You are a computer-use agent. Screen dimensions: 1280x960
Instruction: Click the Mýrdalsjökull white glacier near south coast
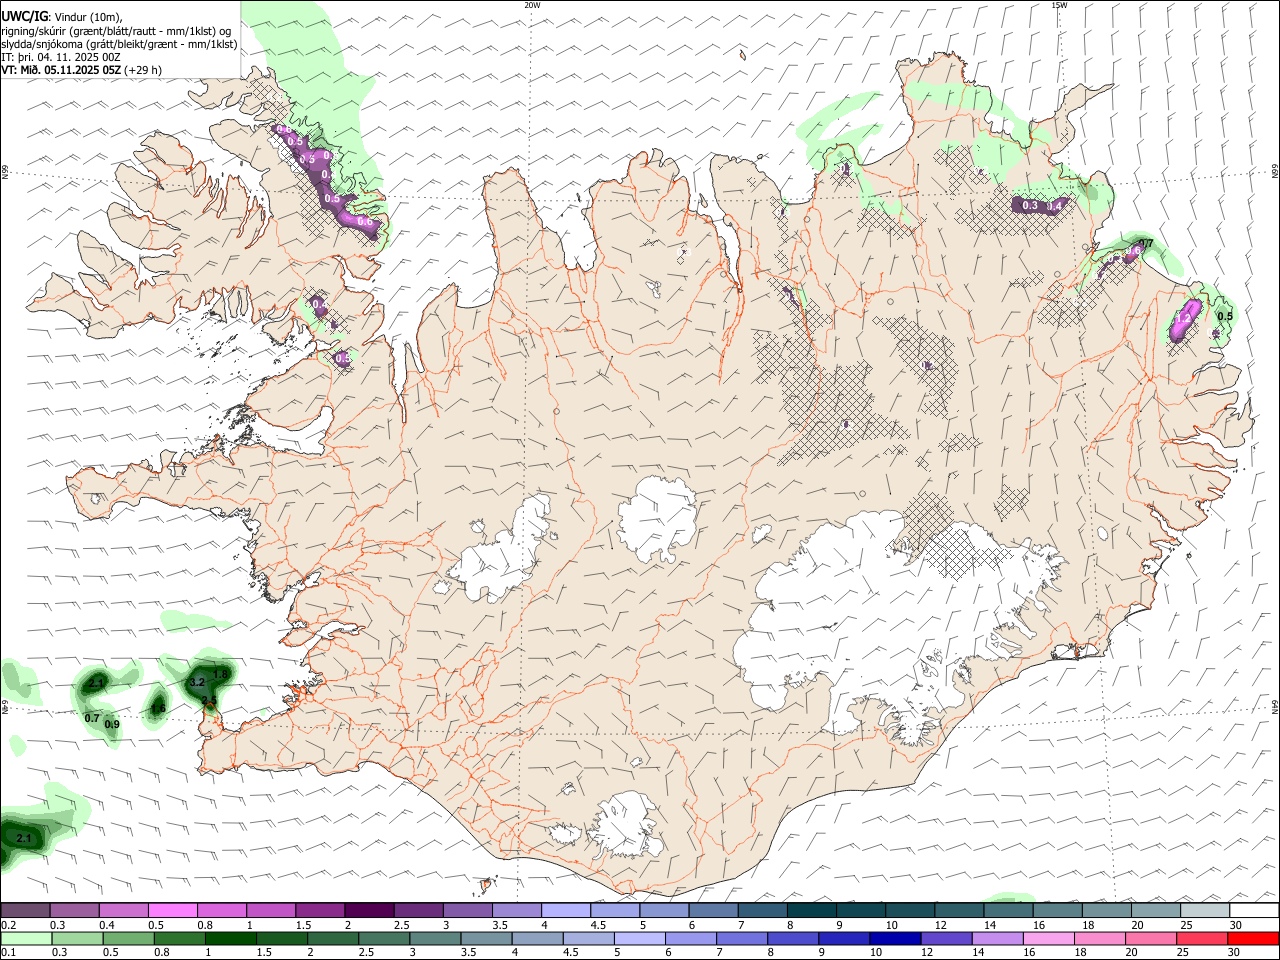tap(628, 827)
